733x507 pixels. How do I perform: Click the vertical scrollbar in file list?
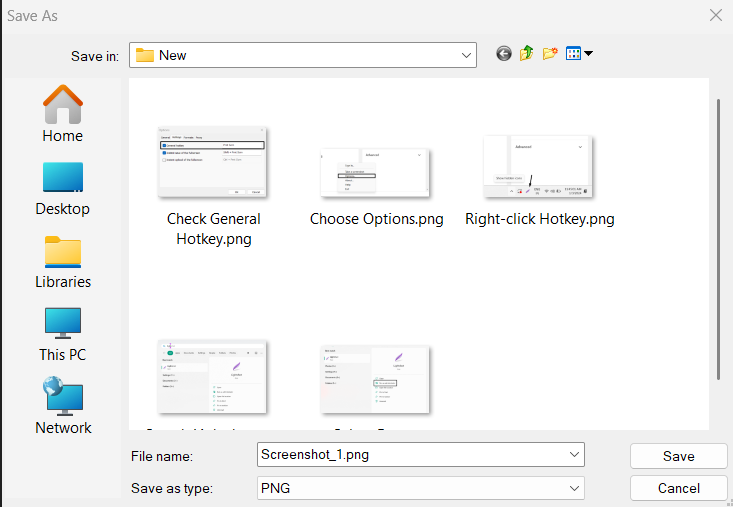pyautogui.click(x=718, y=240)
